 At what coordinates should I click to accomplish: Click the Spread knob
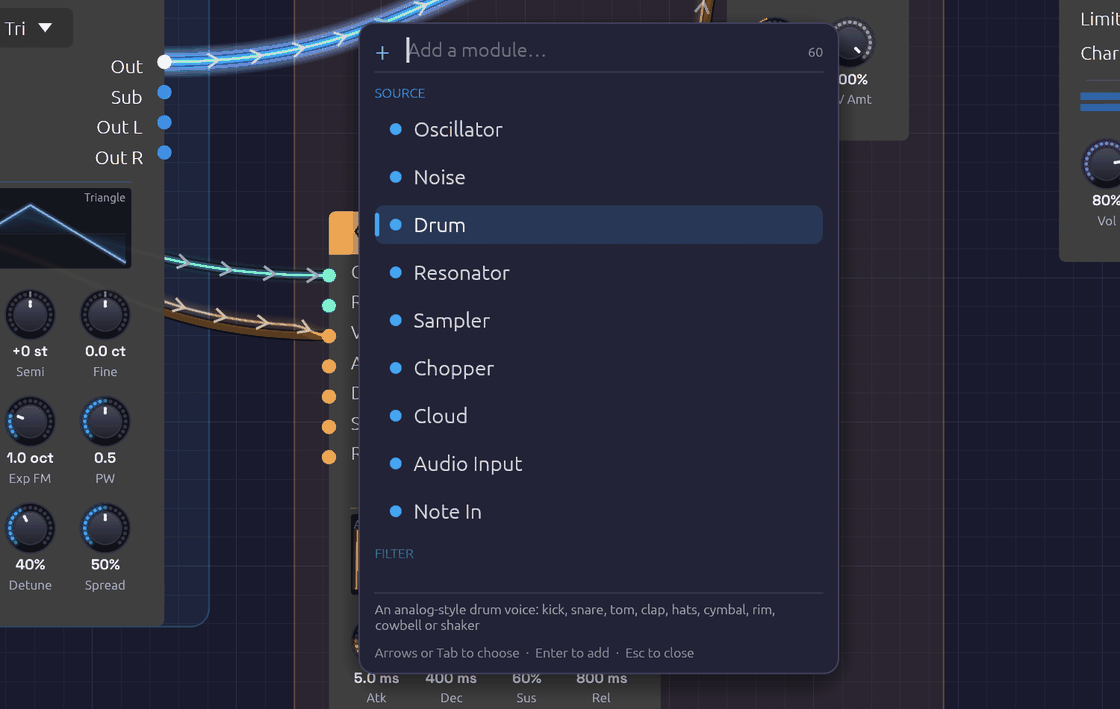pyautogui.click(x=105, y=528)
